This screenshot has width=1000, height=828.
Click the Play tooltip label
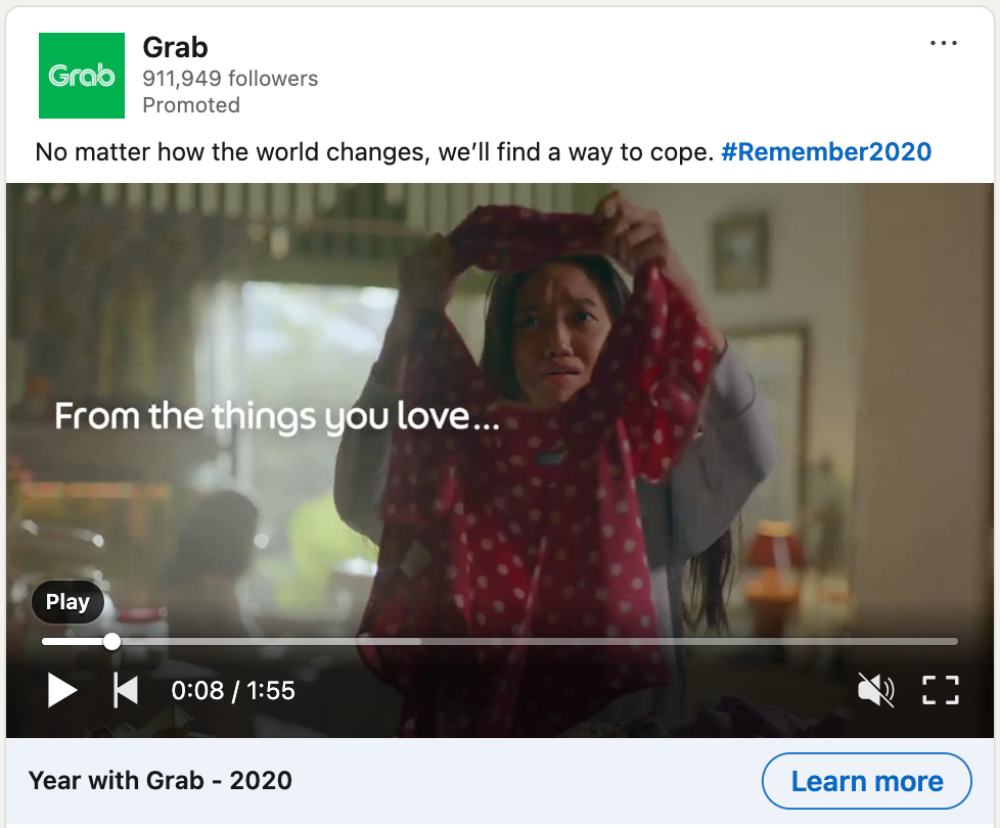click(x=68, y=602)
